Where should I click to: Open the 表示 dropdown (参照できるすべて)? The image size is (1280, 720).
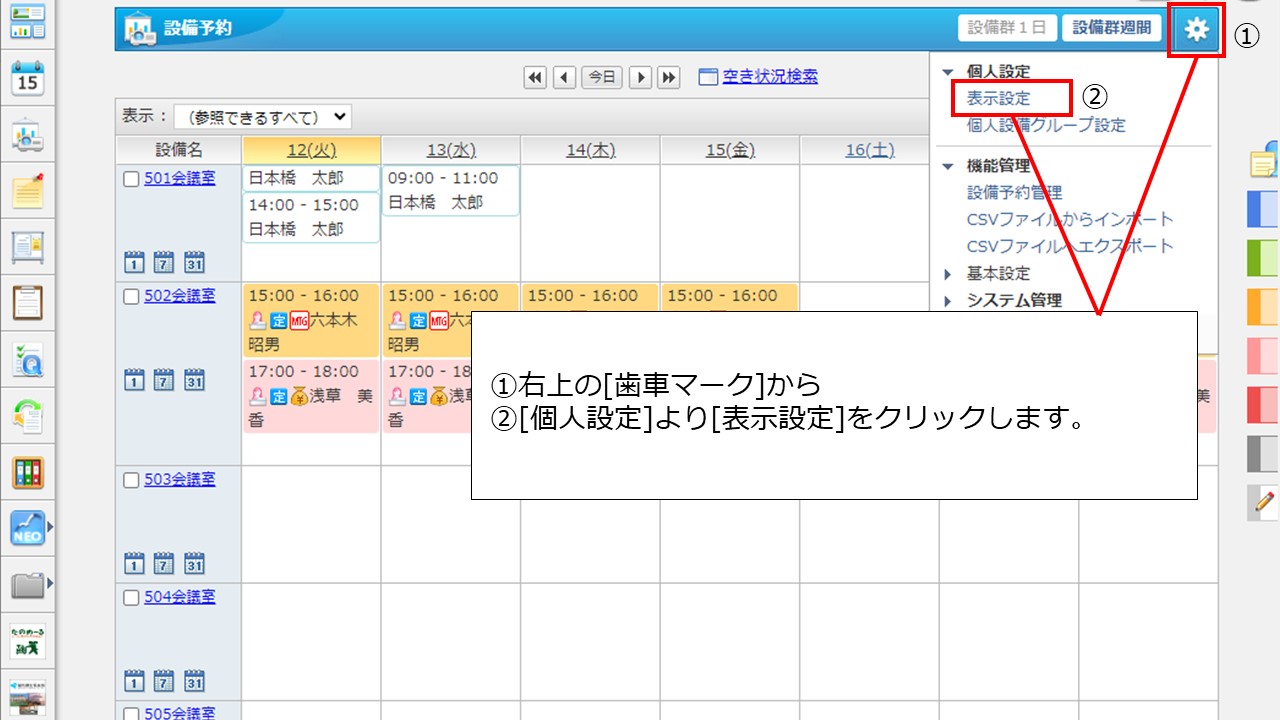[263, 117]
